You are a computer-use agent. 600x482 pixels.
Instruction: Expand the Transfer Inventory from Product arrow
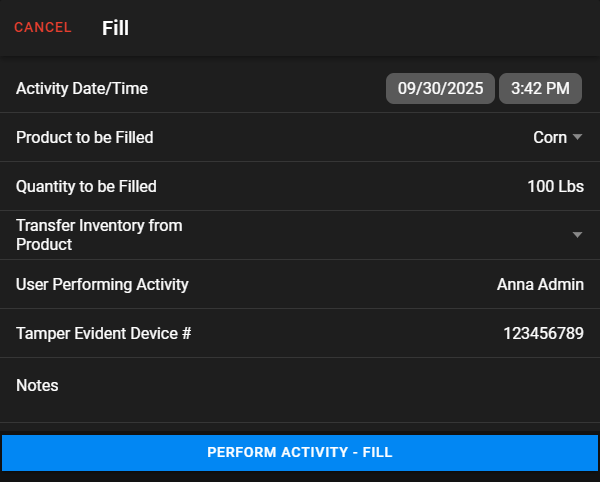click(x=577, y=234)
